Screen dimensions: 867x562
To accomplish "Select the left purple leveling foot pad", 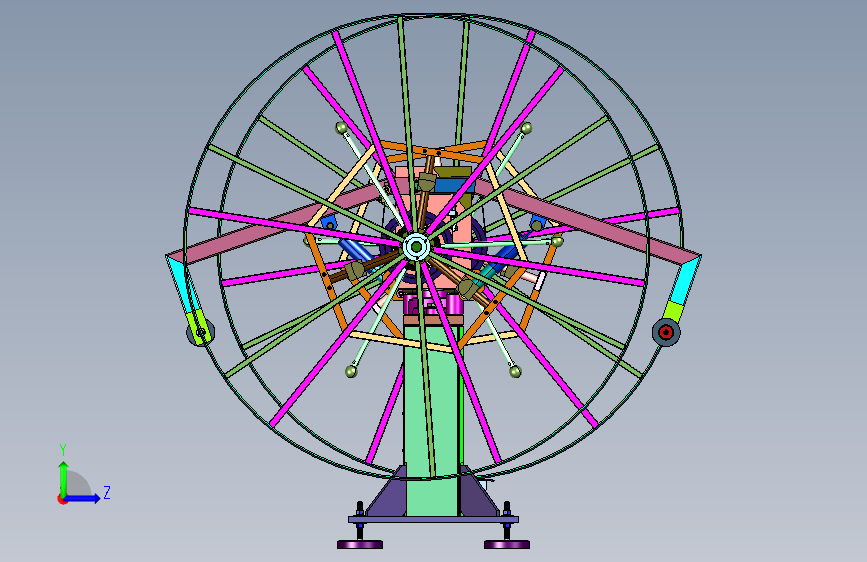I will click(x=360, y=545).
